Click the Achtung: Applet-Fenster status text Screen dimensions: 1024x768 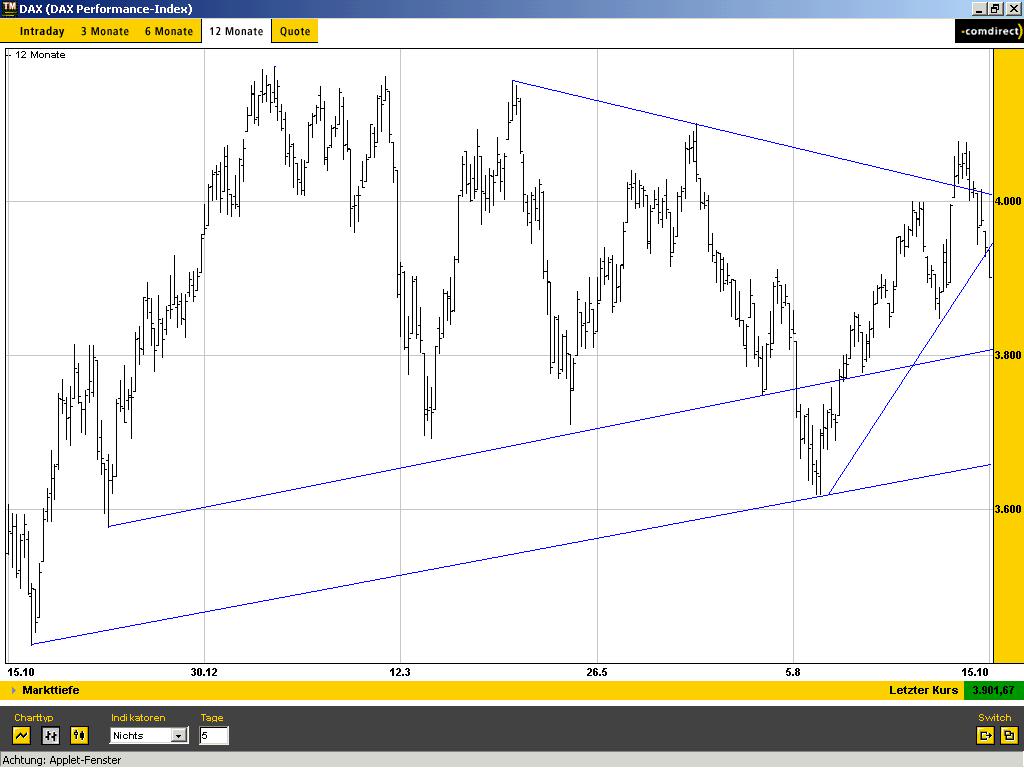pyautogui.click(x=62, y=760)
